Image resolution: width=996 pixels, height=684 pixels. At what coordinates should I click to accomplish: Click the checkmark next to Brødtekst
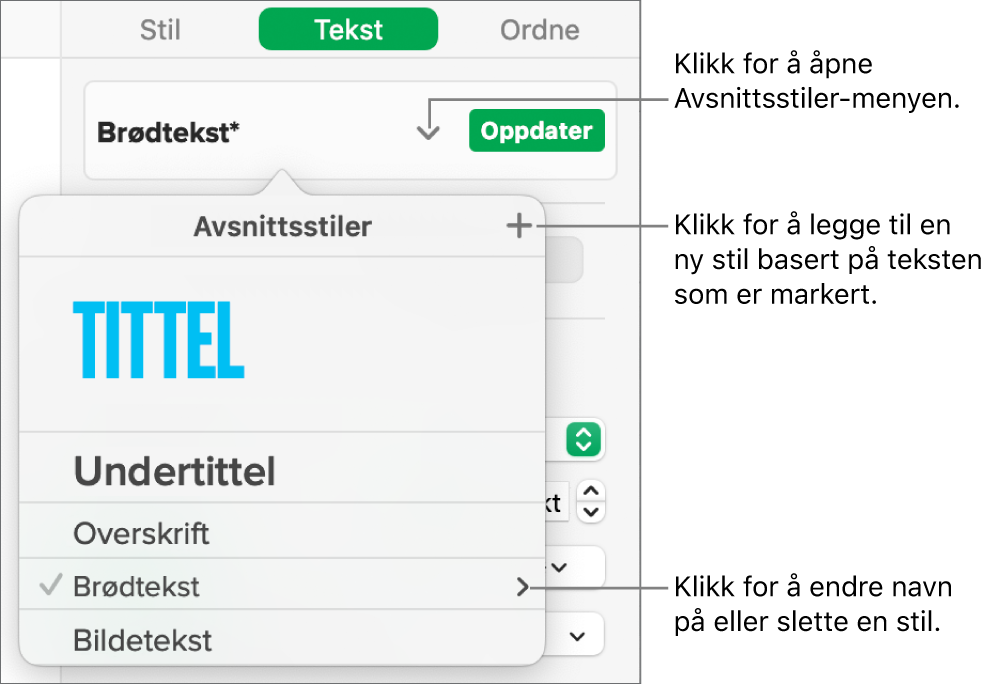click(x=51, y=585)
